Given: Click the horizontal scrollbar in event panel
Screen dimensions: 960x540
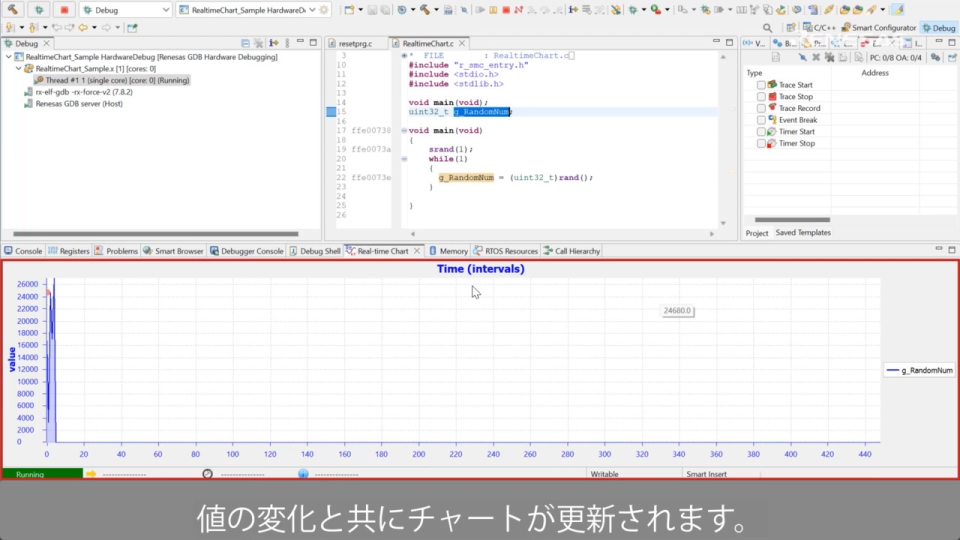Looking at the screenshot, I should click(791, 220).
